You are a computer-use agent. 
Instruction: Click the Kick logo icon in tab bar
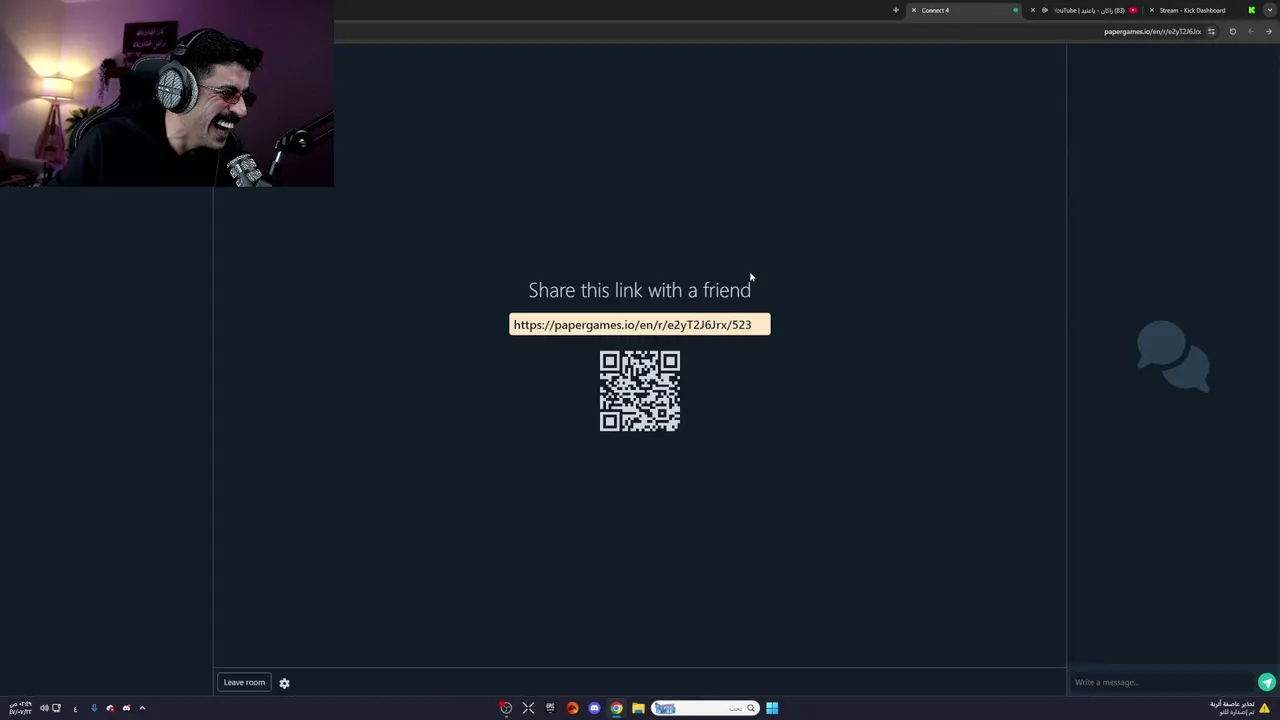tap(1251, 10)
